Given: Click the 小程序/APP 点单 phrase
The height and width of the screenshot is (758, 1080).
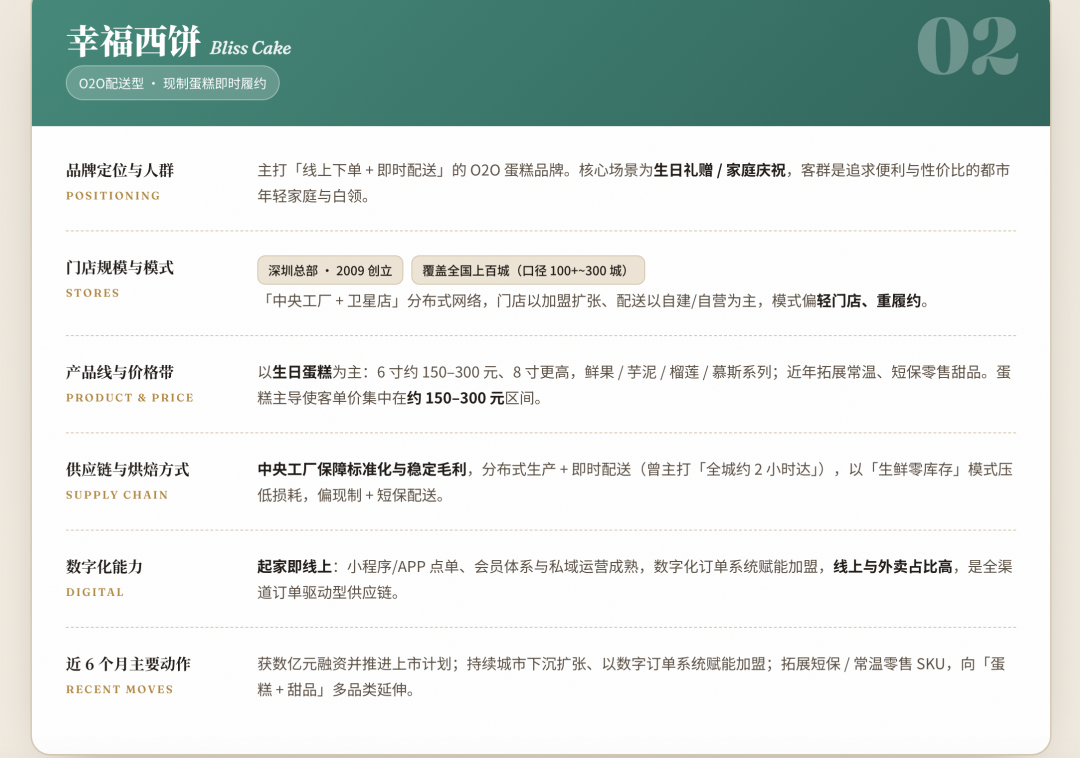Looking at the screenshot, I should (x=403, y=567).
